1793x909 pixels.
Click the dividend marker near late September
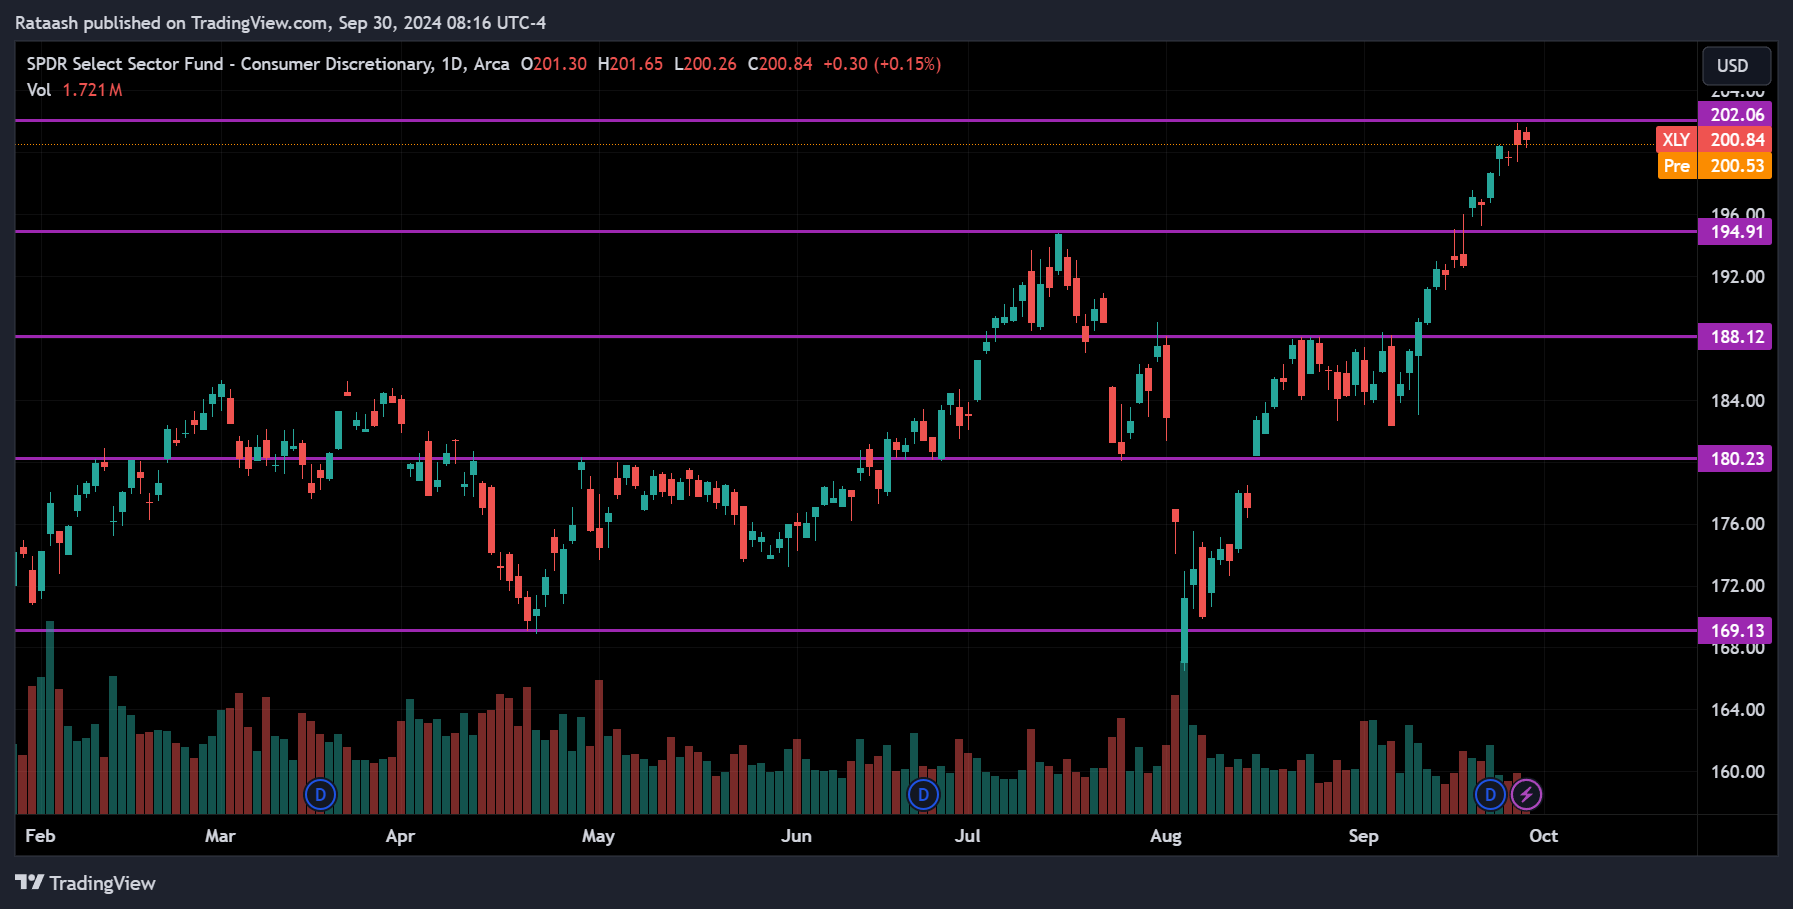click(1490, 795)
